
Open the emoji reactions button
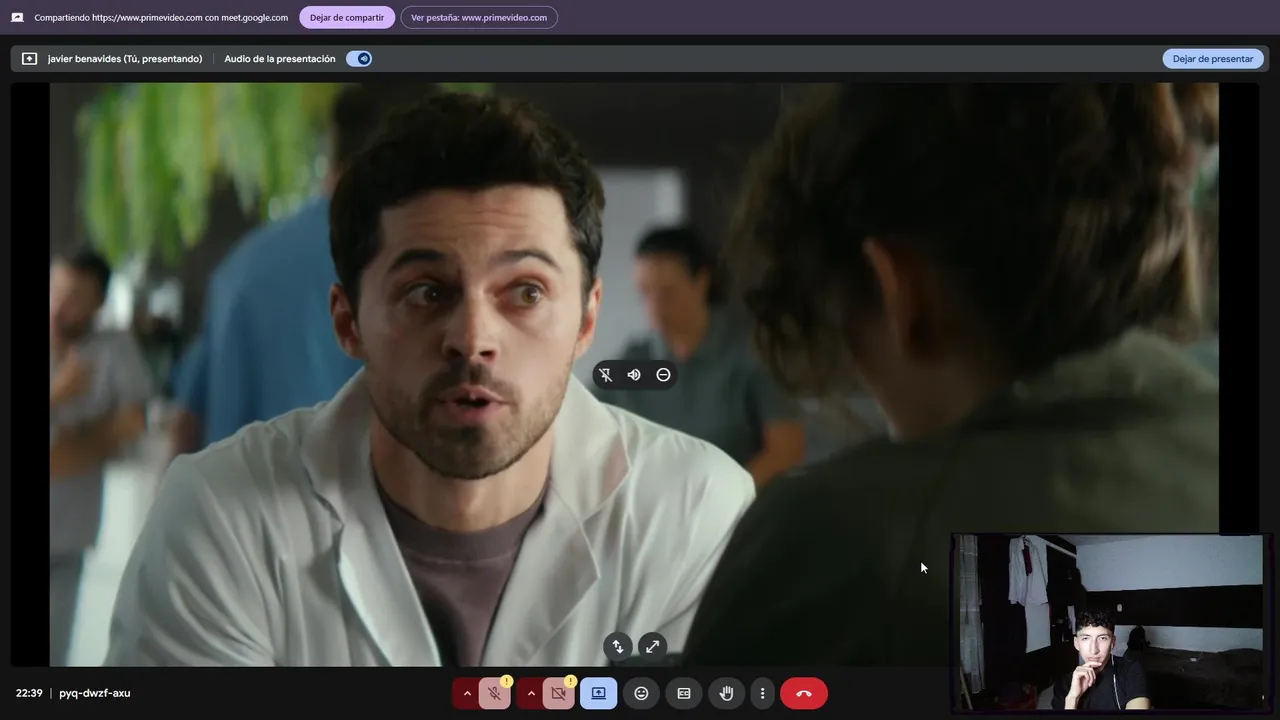pos(641,693)
